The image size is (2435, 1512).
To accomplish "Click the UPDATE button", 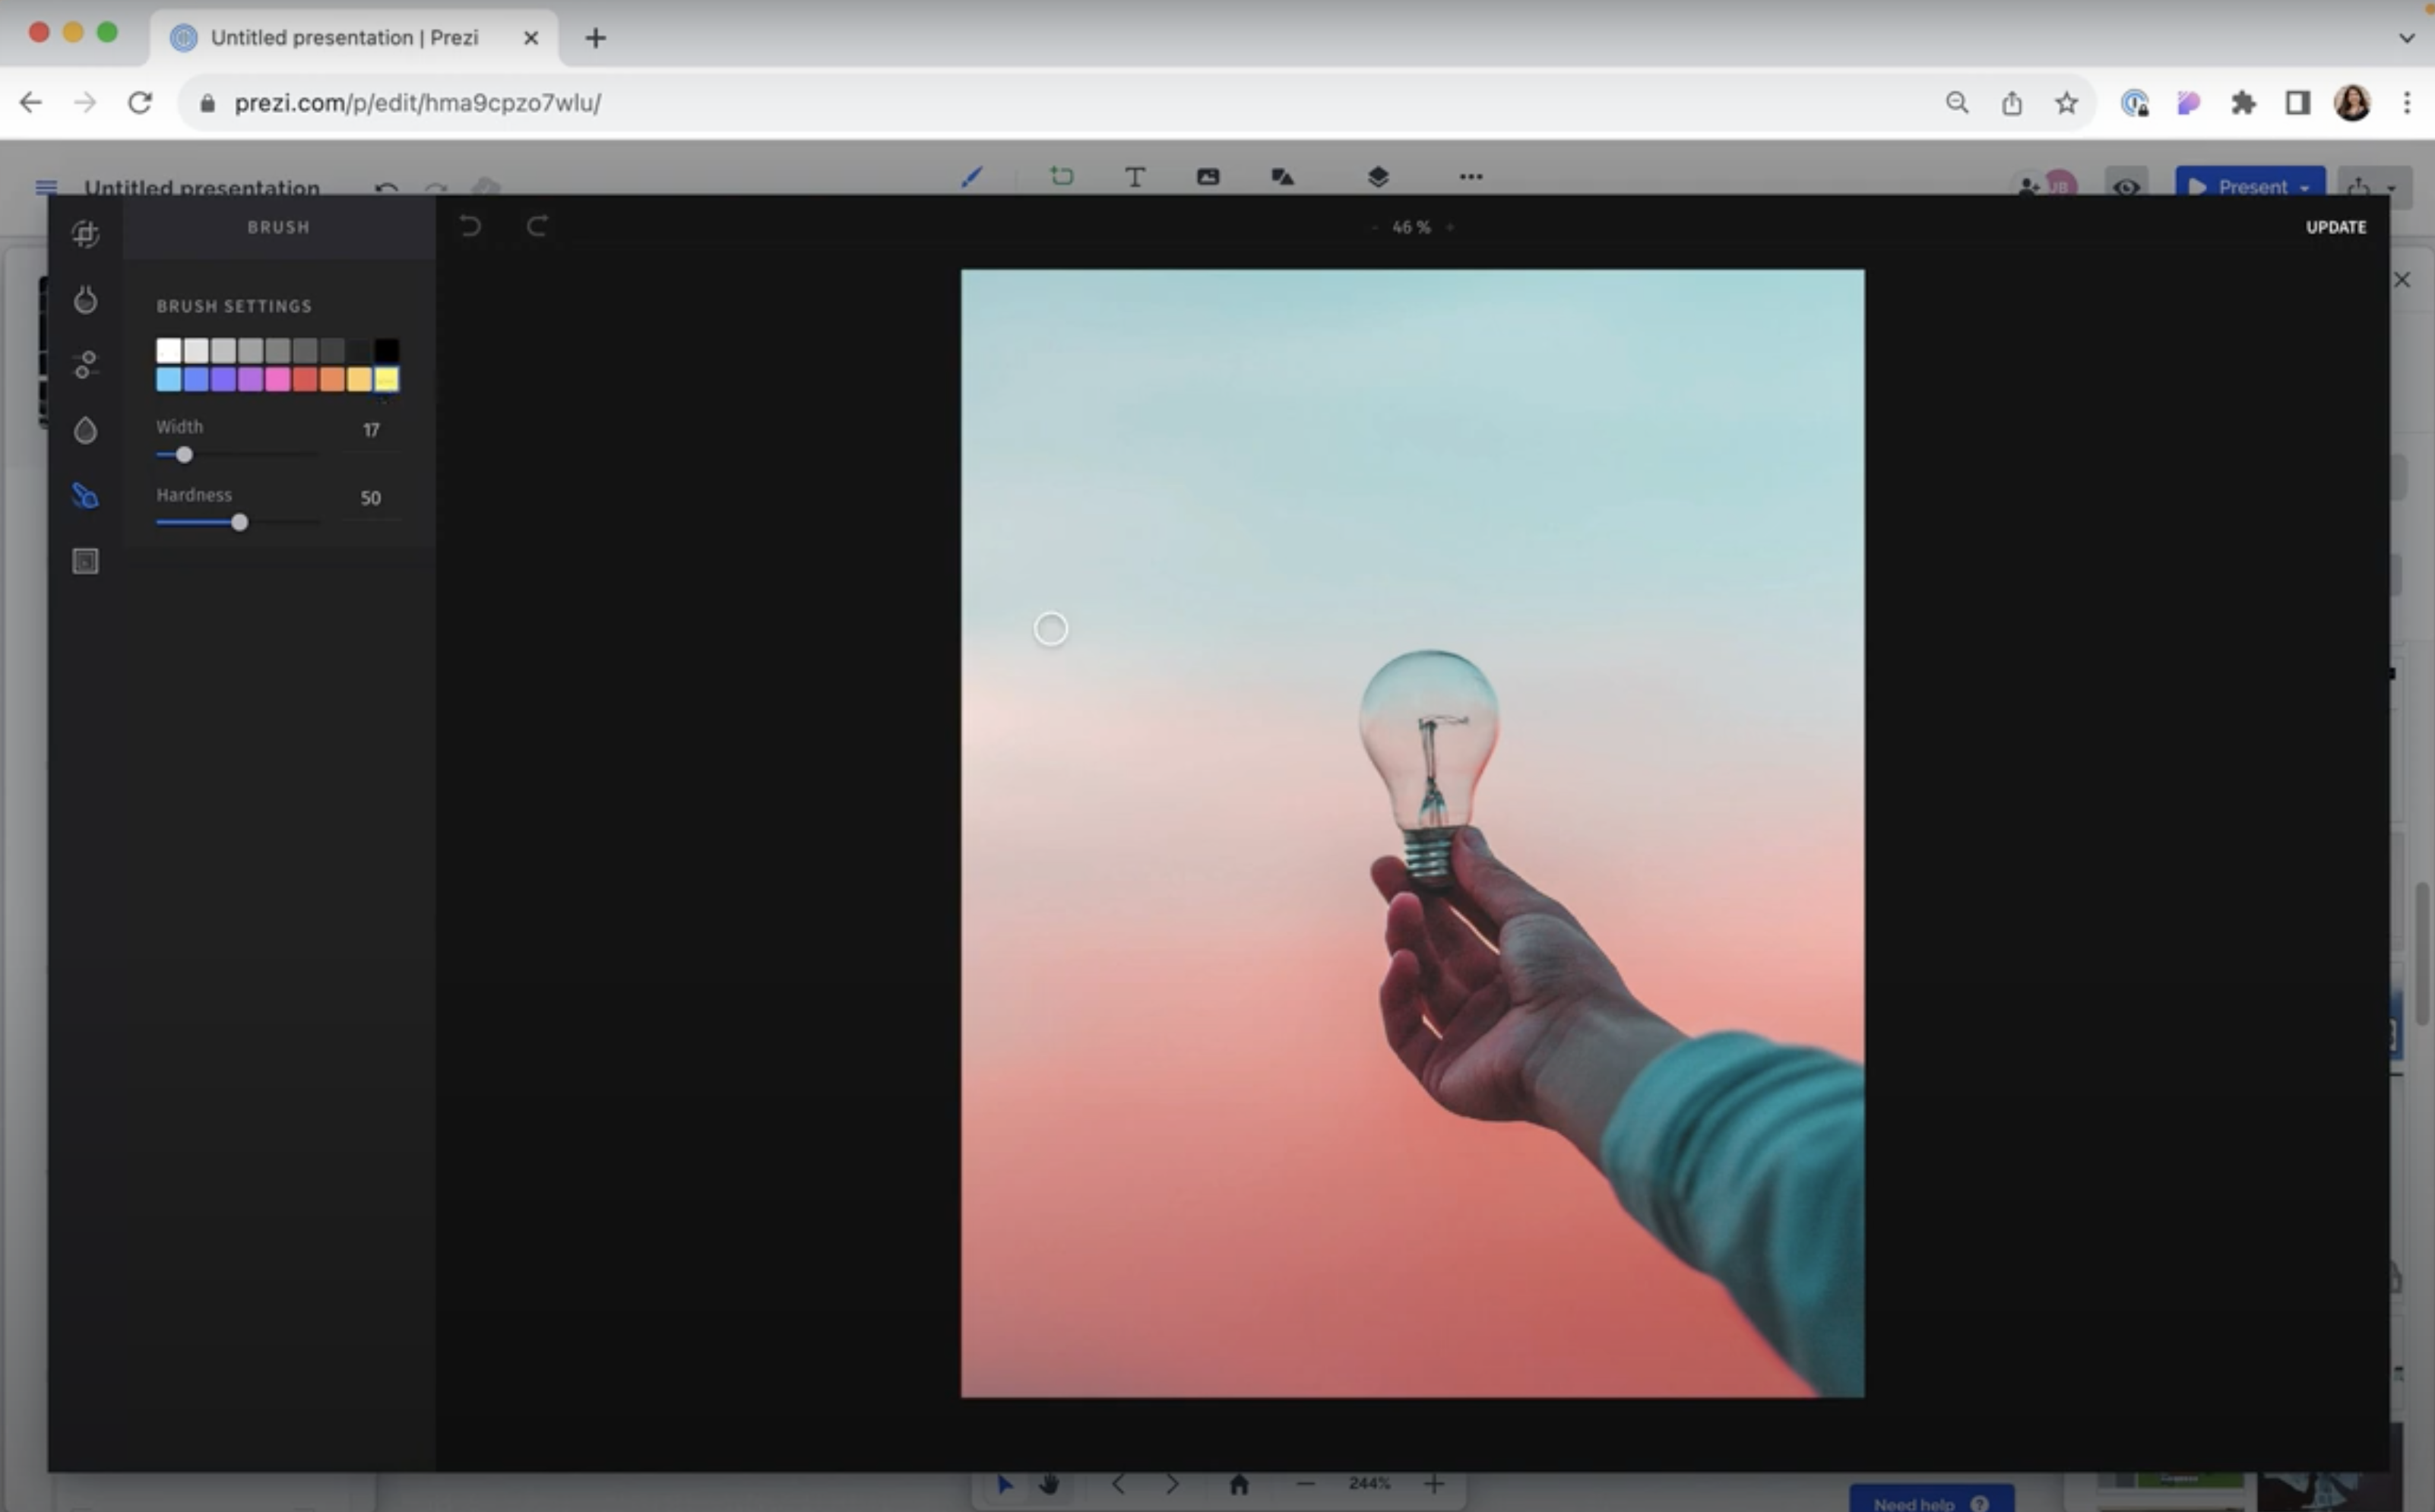I will (x=2335, y=227).
